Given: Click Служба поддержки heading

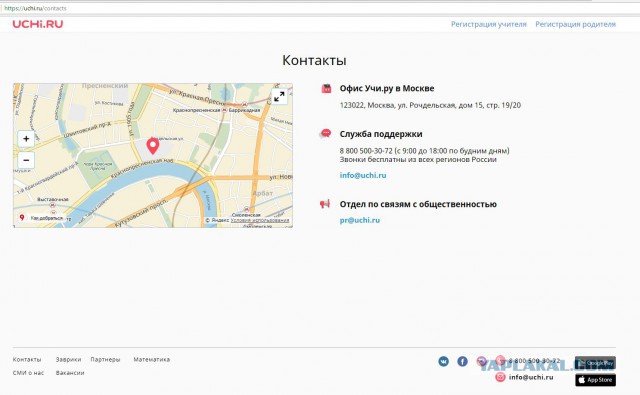Looking at the screenshot, I should coord(381,134).
